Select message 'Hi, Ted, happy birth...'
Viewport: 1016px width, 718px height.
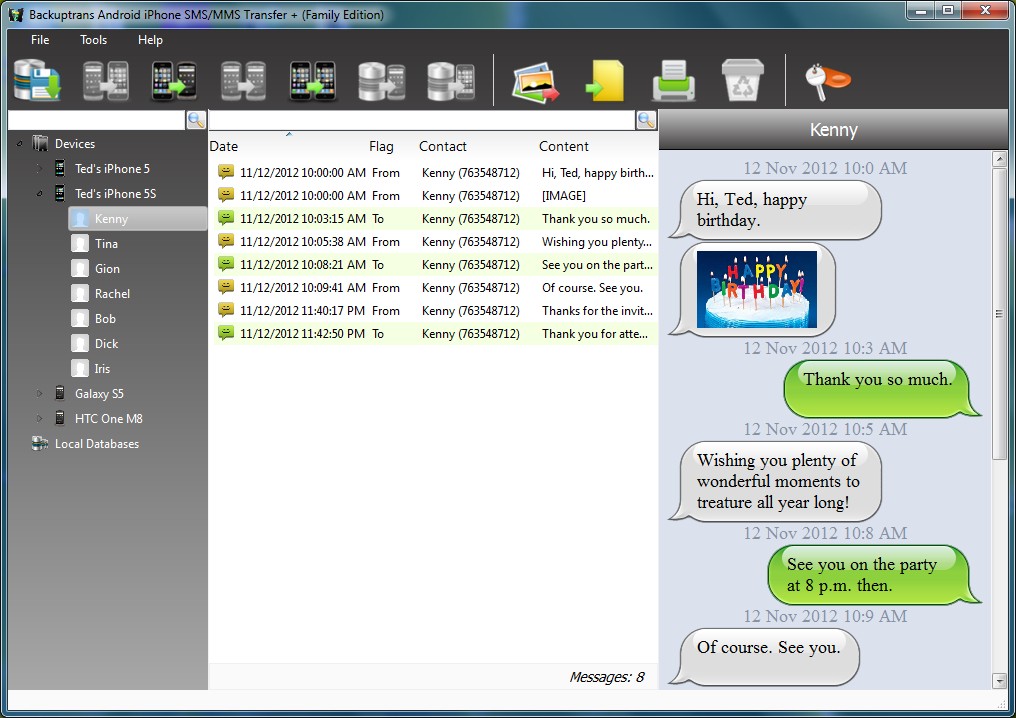click(x=433, y=172)
